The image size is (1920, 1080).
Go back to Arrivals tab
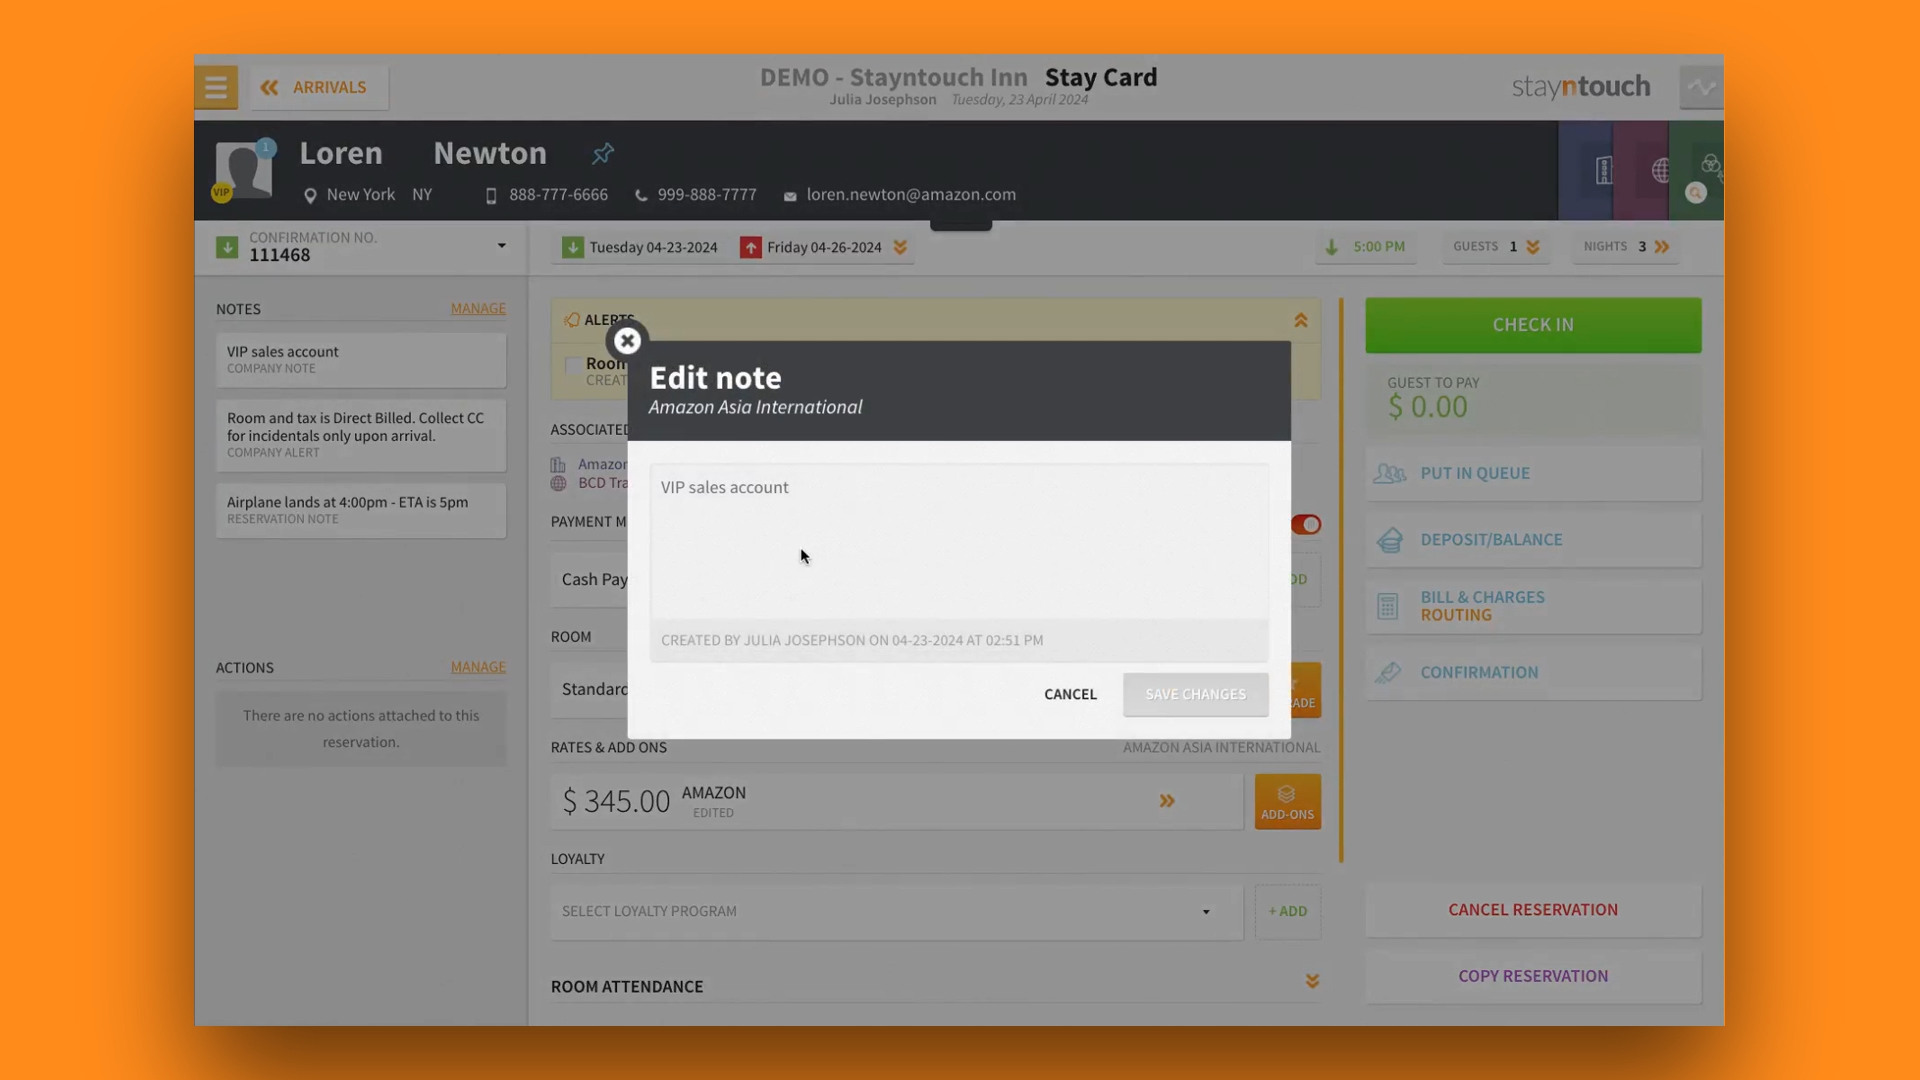(x=318, y=88)
